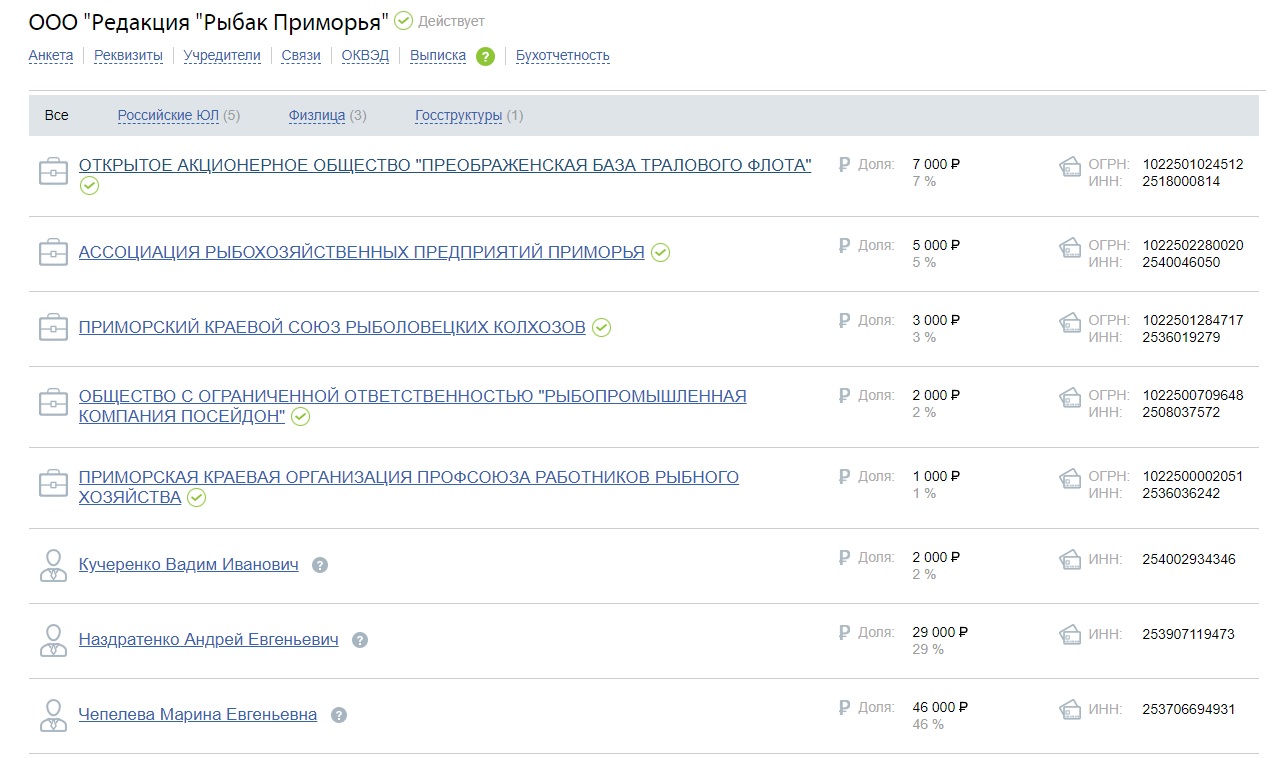
Task: Select the Госструктуры filter tab
Action: pos(458,115)
